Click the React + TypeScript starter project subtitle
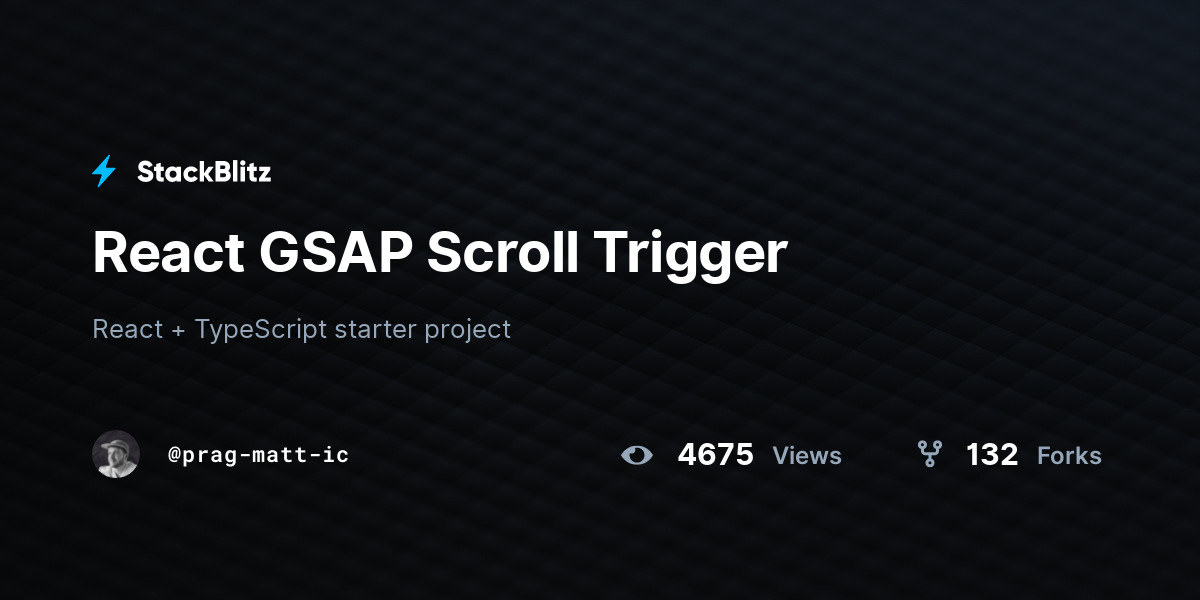 click(301, 329)
